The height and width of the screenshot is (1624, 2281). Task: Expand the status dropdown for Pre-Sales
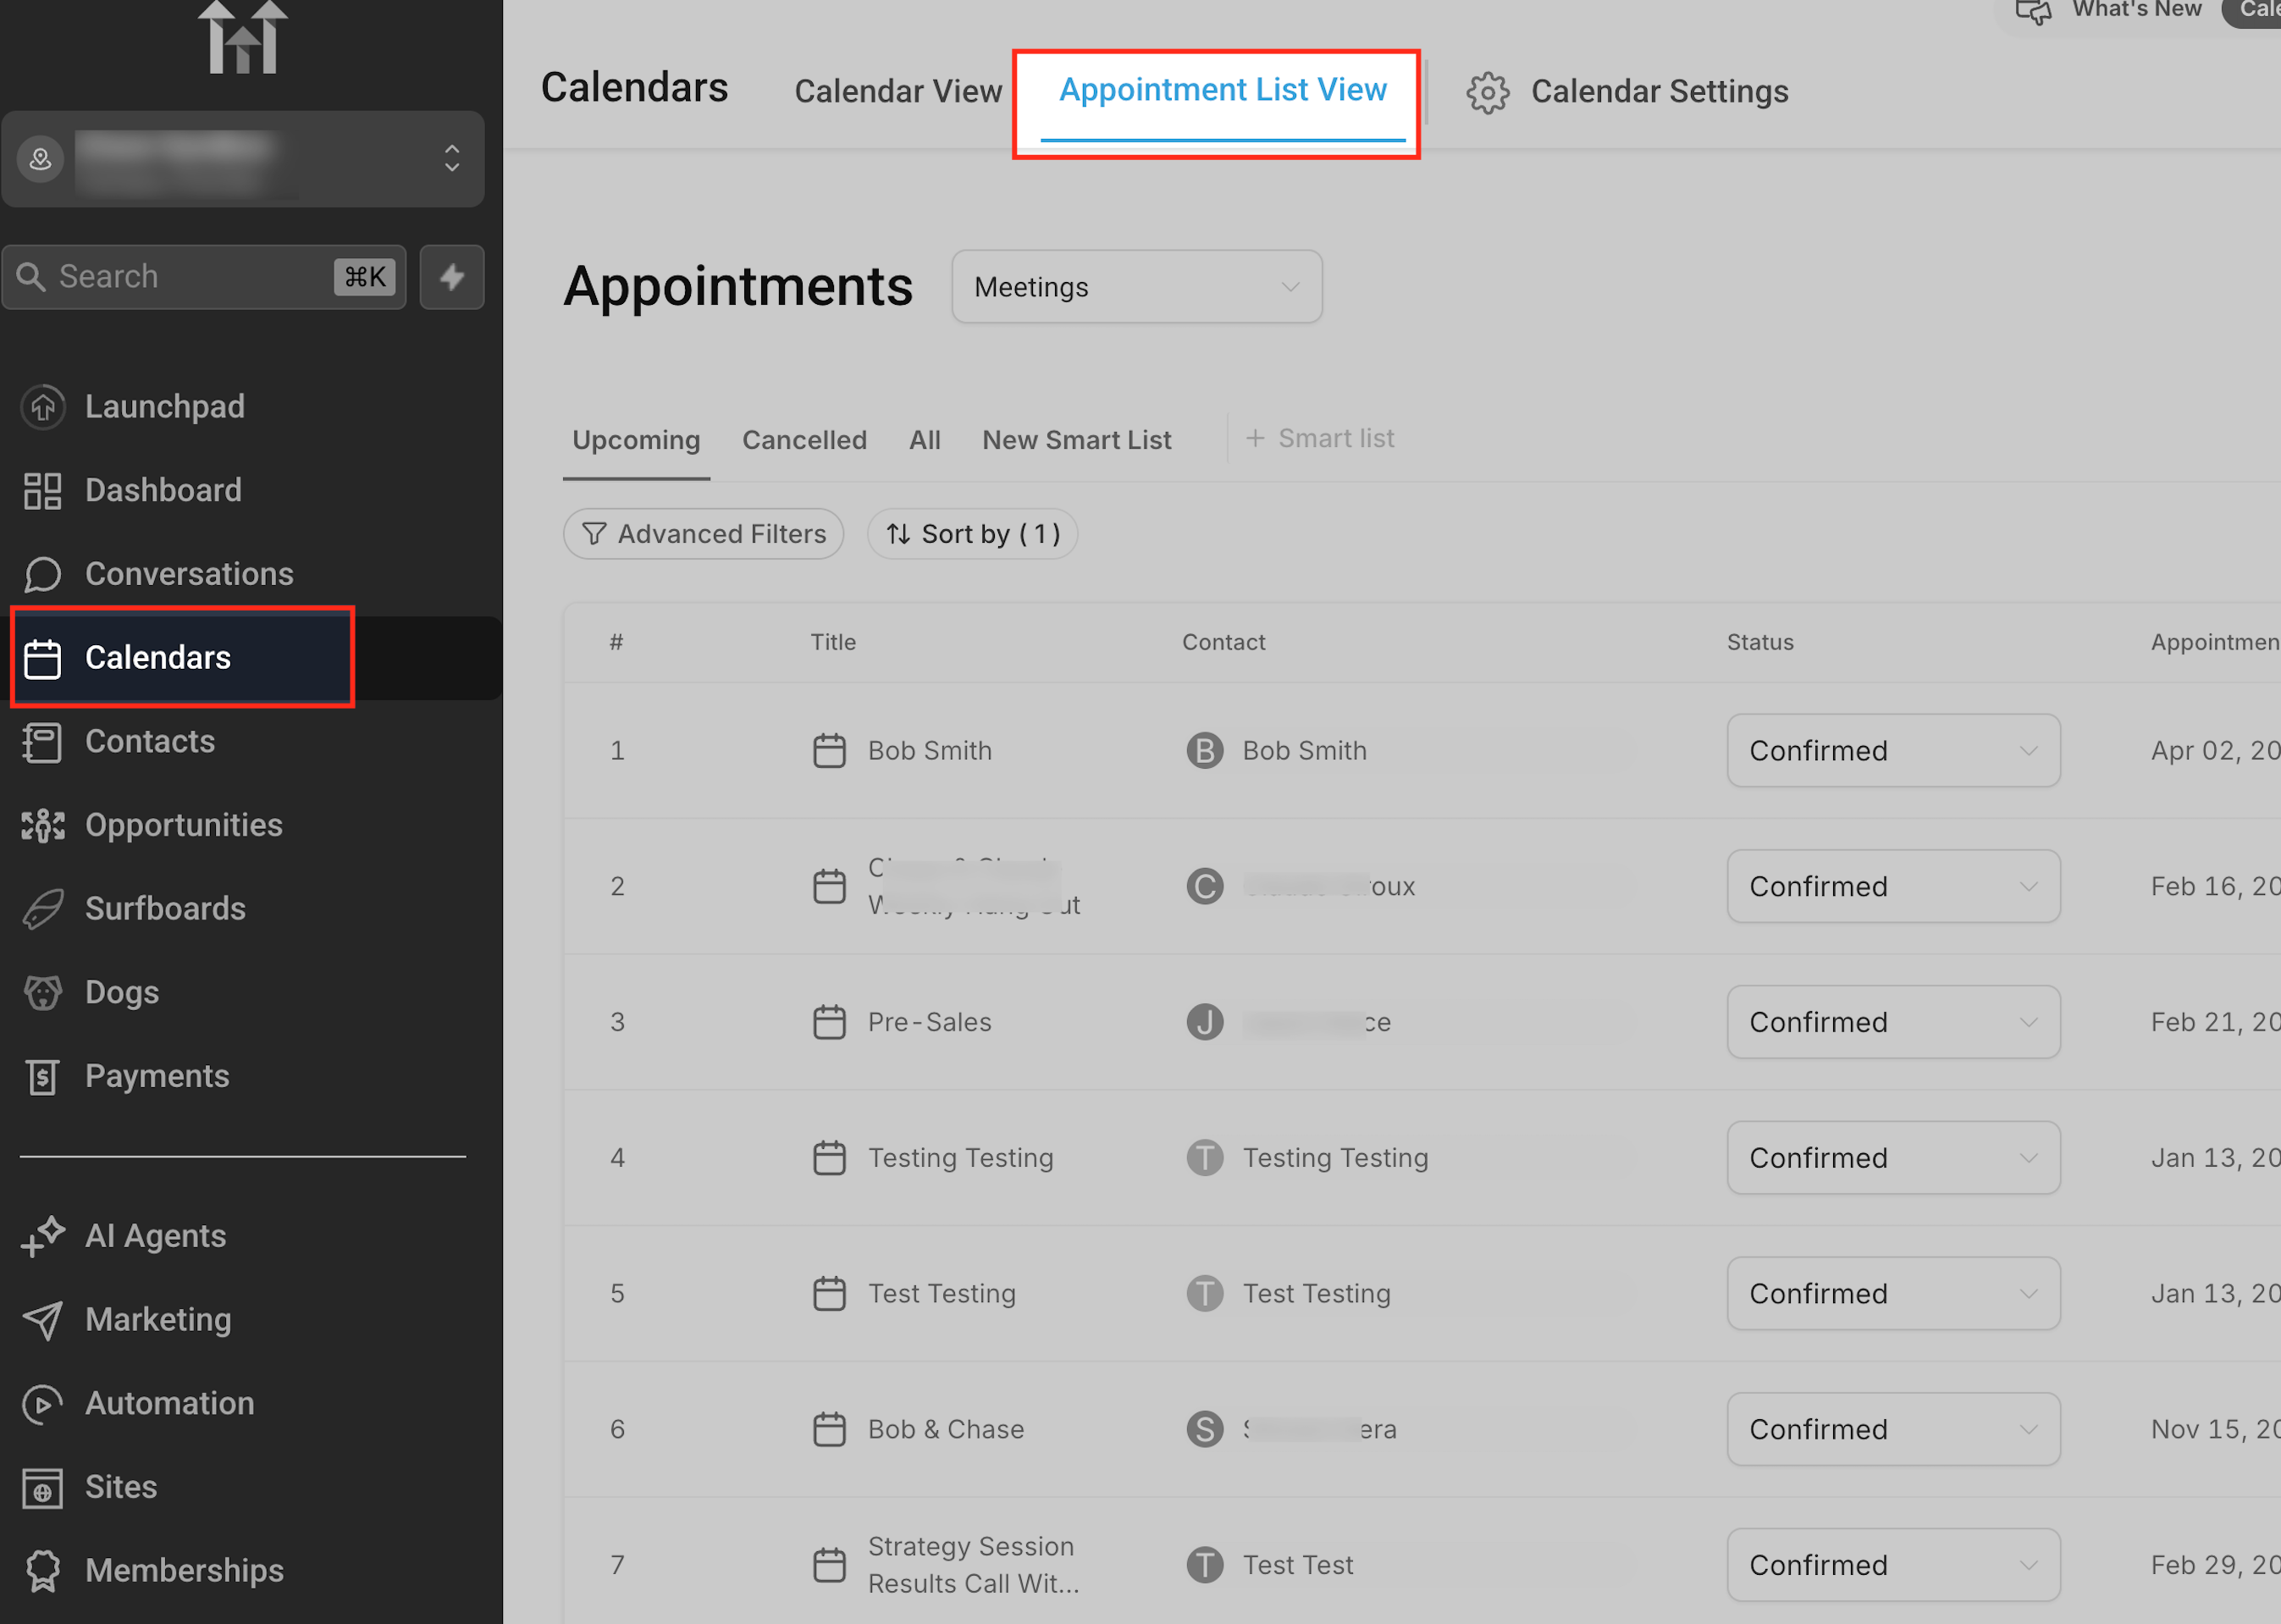(x=1892, y=1022)
